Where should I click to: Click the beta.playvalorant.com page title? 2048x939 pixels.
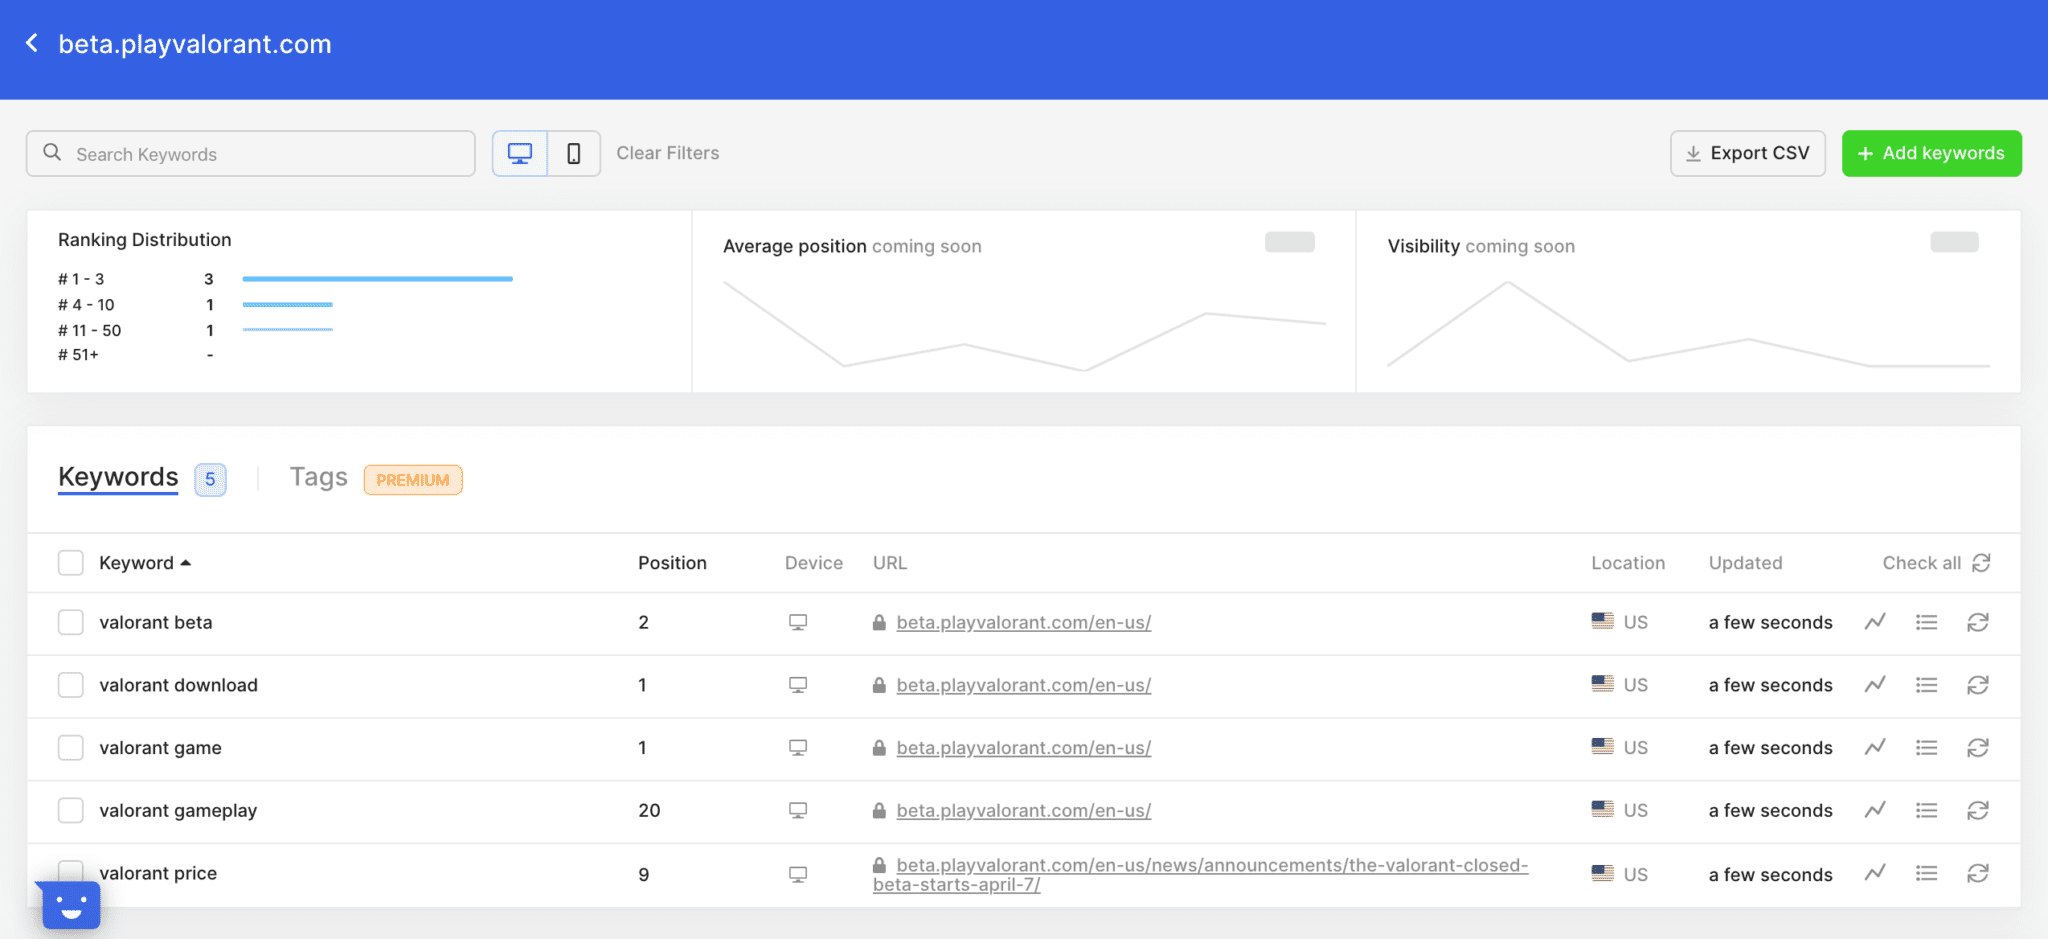[195, 44]
